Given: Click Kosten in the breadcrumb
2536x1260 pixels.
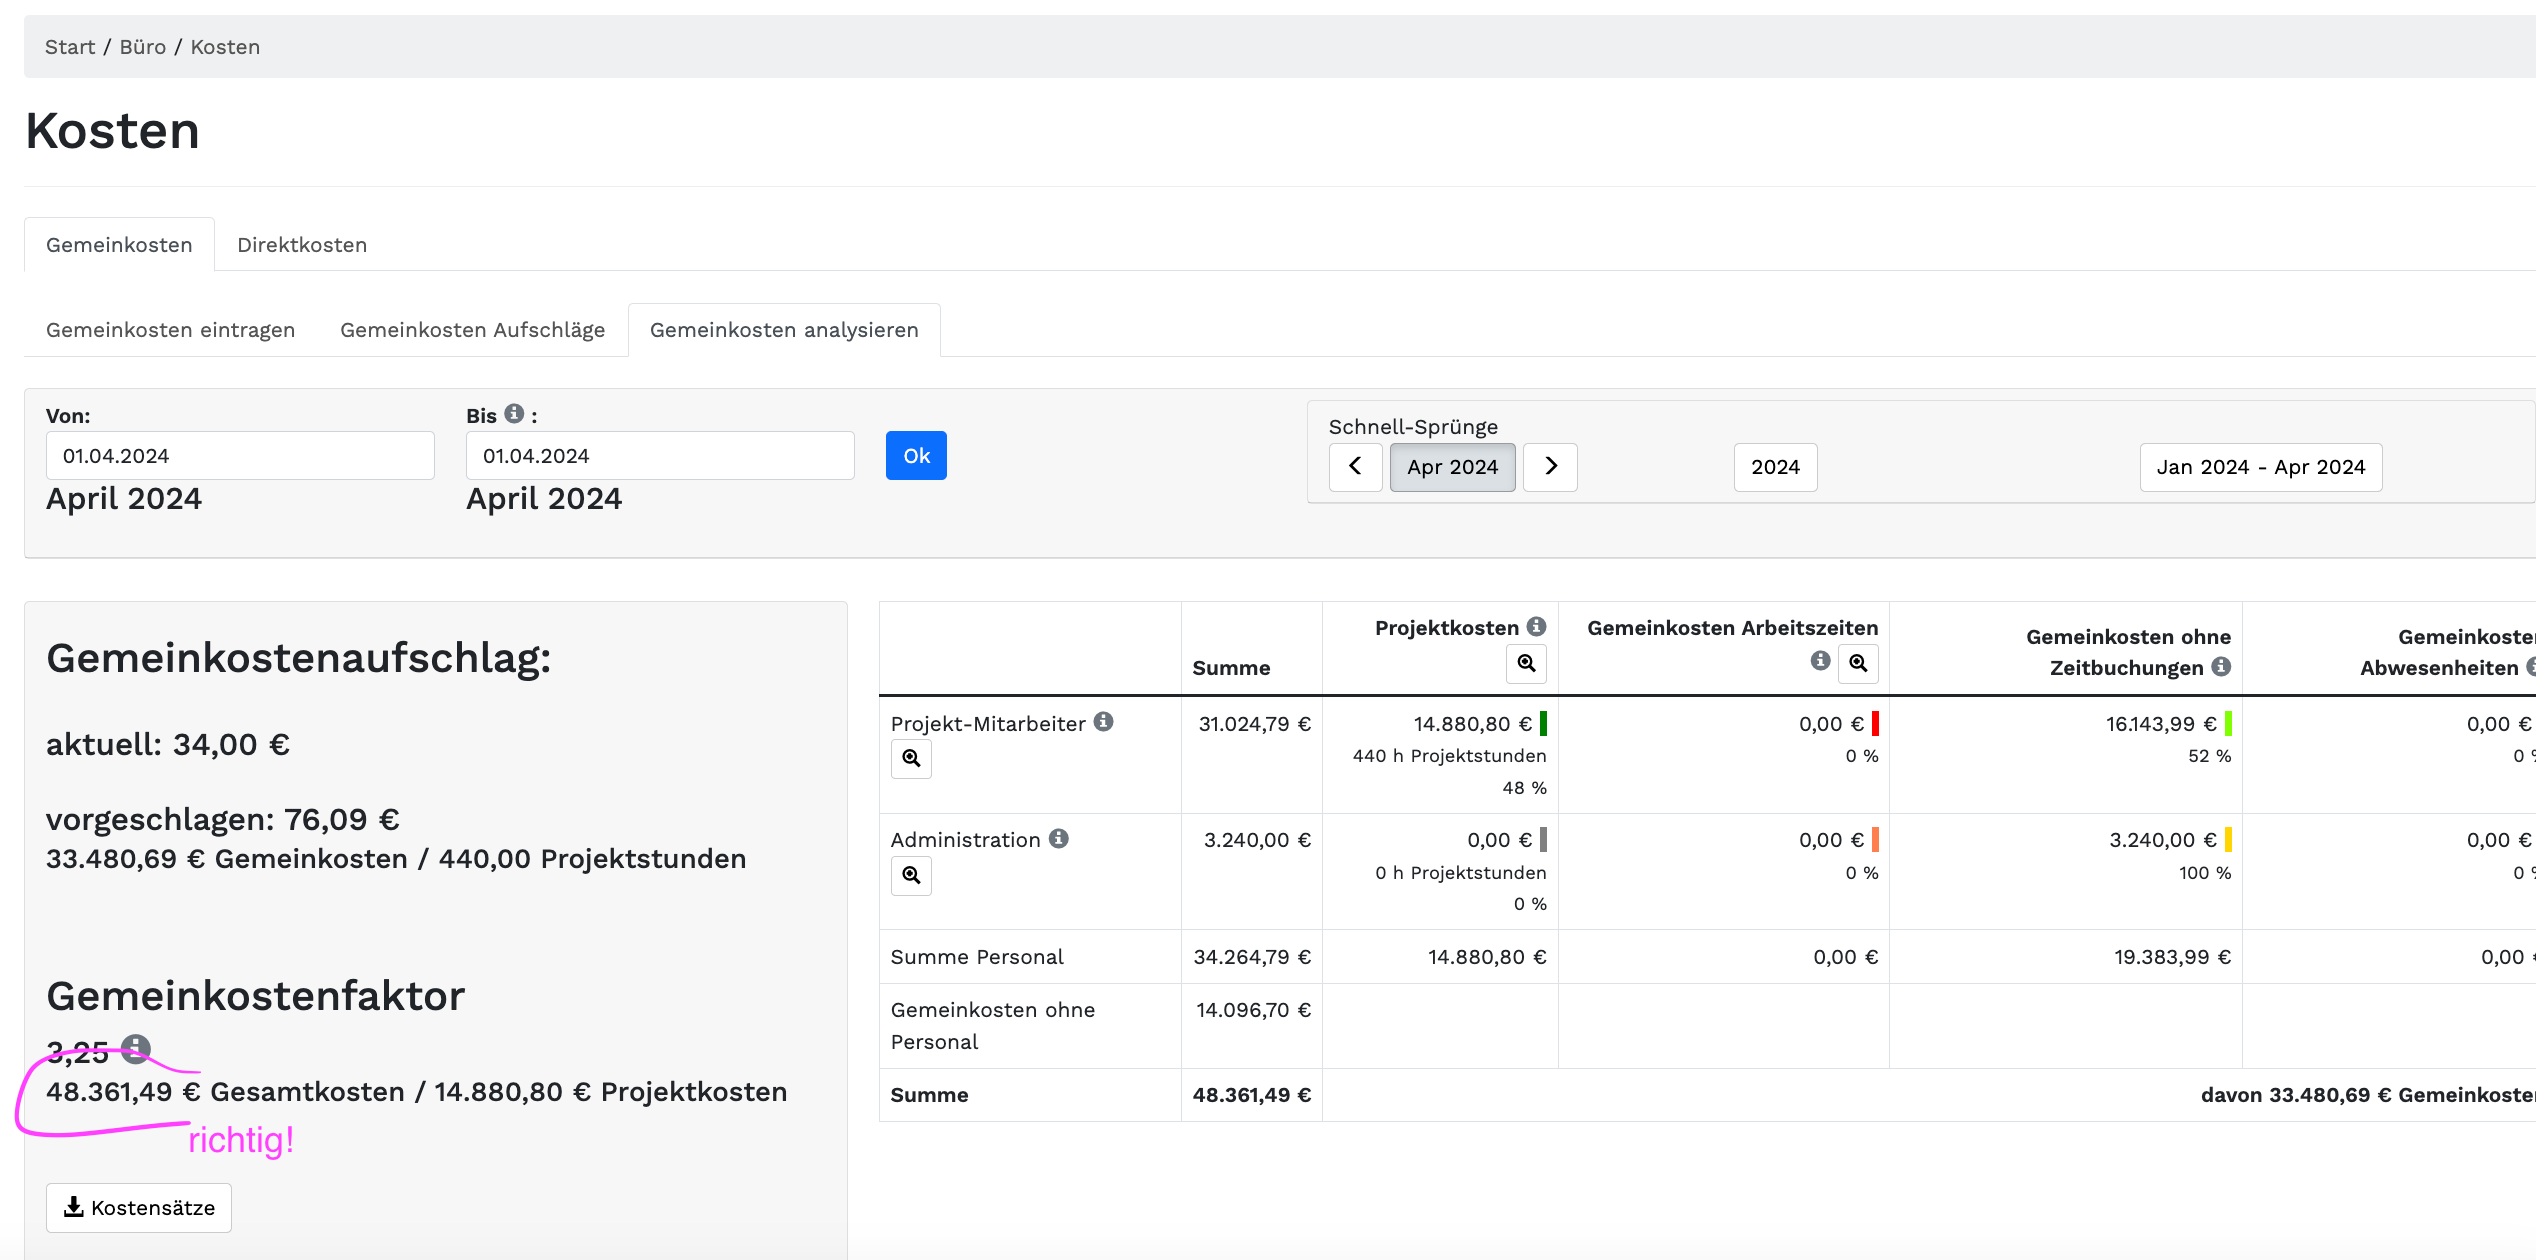Looking at the screenshot, I should click(225, 47).
